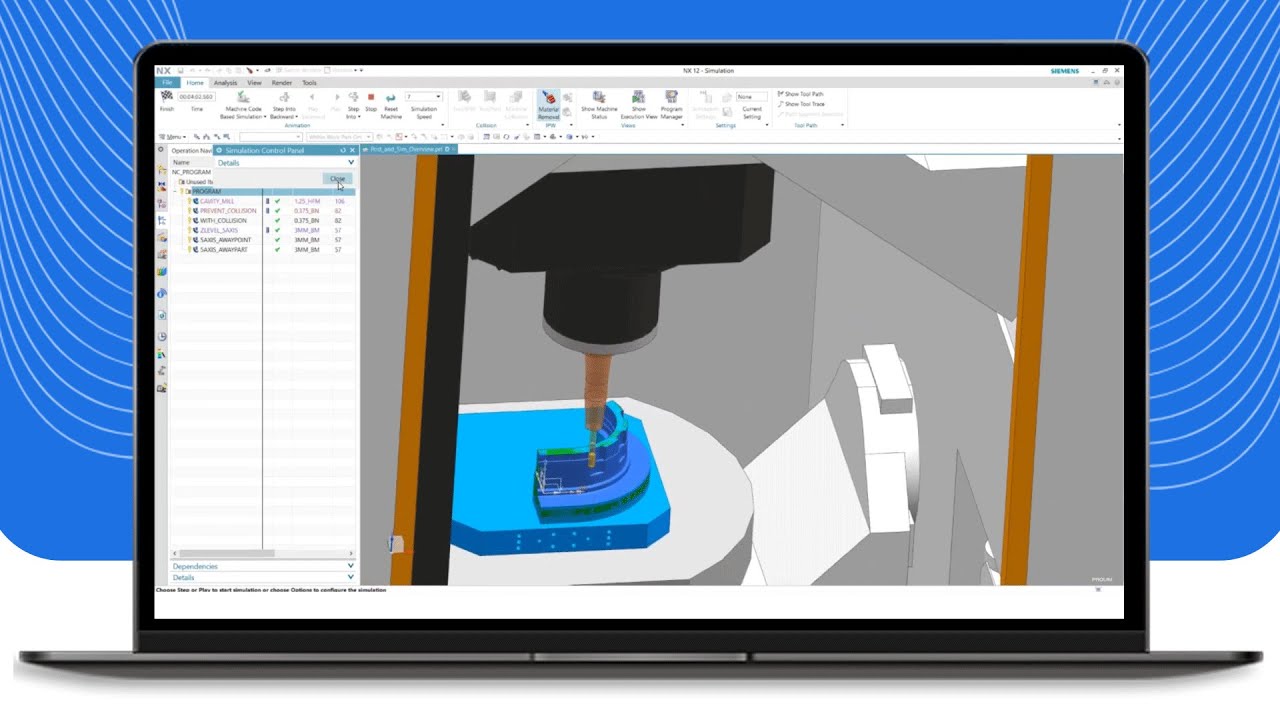Switch to the Render ribbon tab

tap(282, 83)
